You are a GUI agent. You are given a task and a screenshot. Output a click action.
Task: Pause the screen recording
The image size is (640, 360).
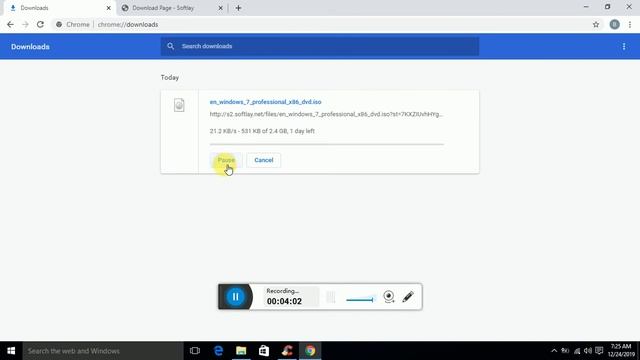[x=236, y=297]
